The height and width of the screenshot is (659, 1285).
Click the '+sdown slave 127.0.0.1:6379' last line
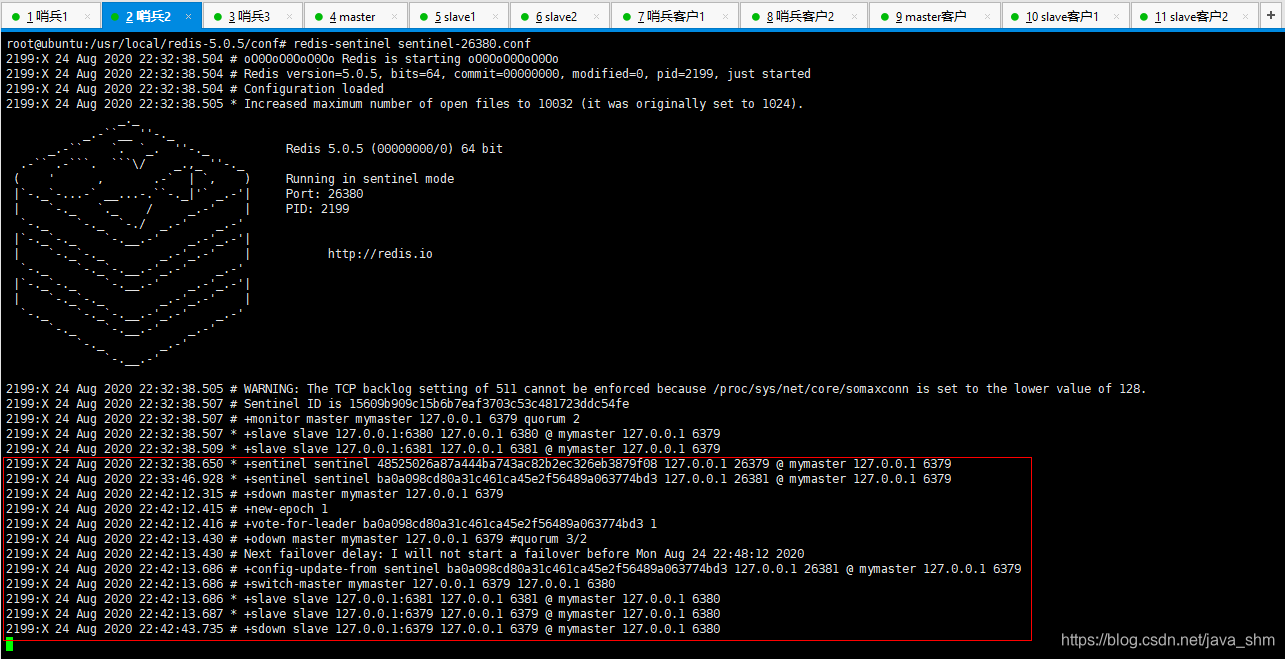tap(363, 629)
